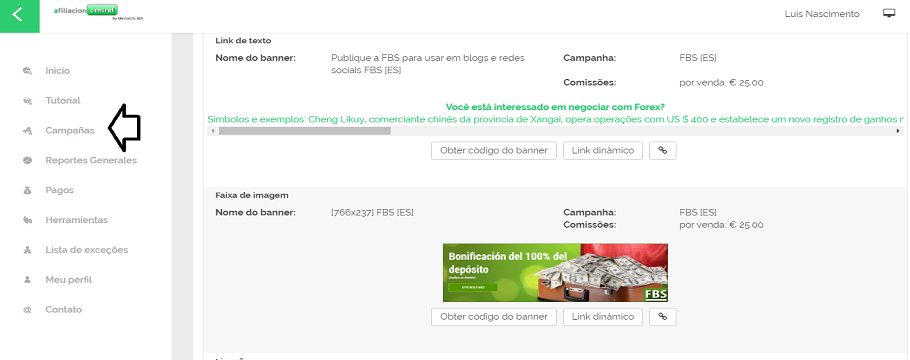Screen dimensions: 910x360
Task: Click the Pagos money bag icon
Action: [27, 190]
